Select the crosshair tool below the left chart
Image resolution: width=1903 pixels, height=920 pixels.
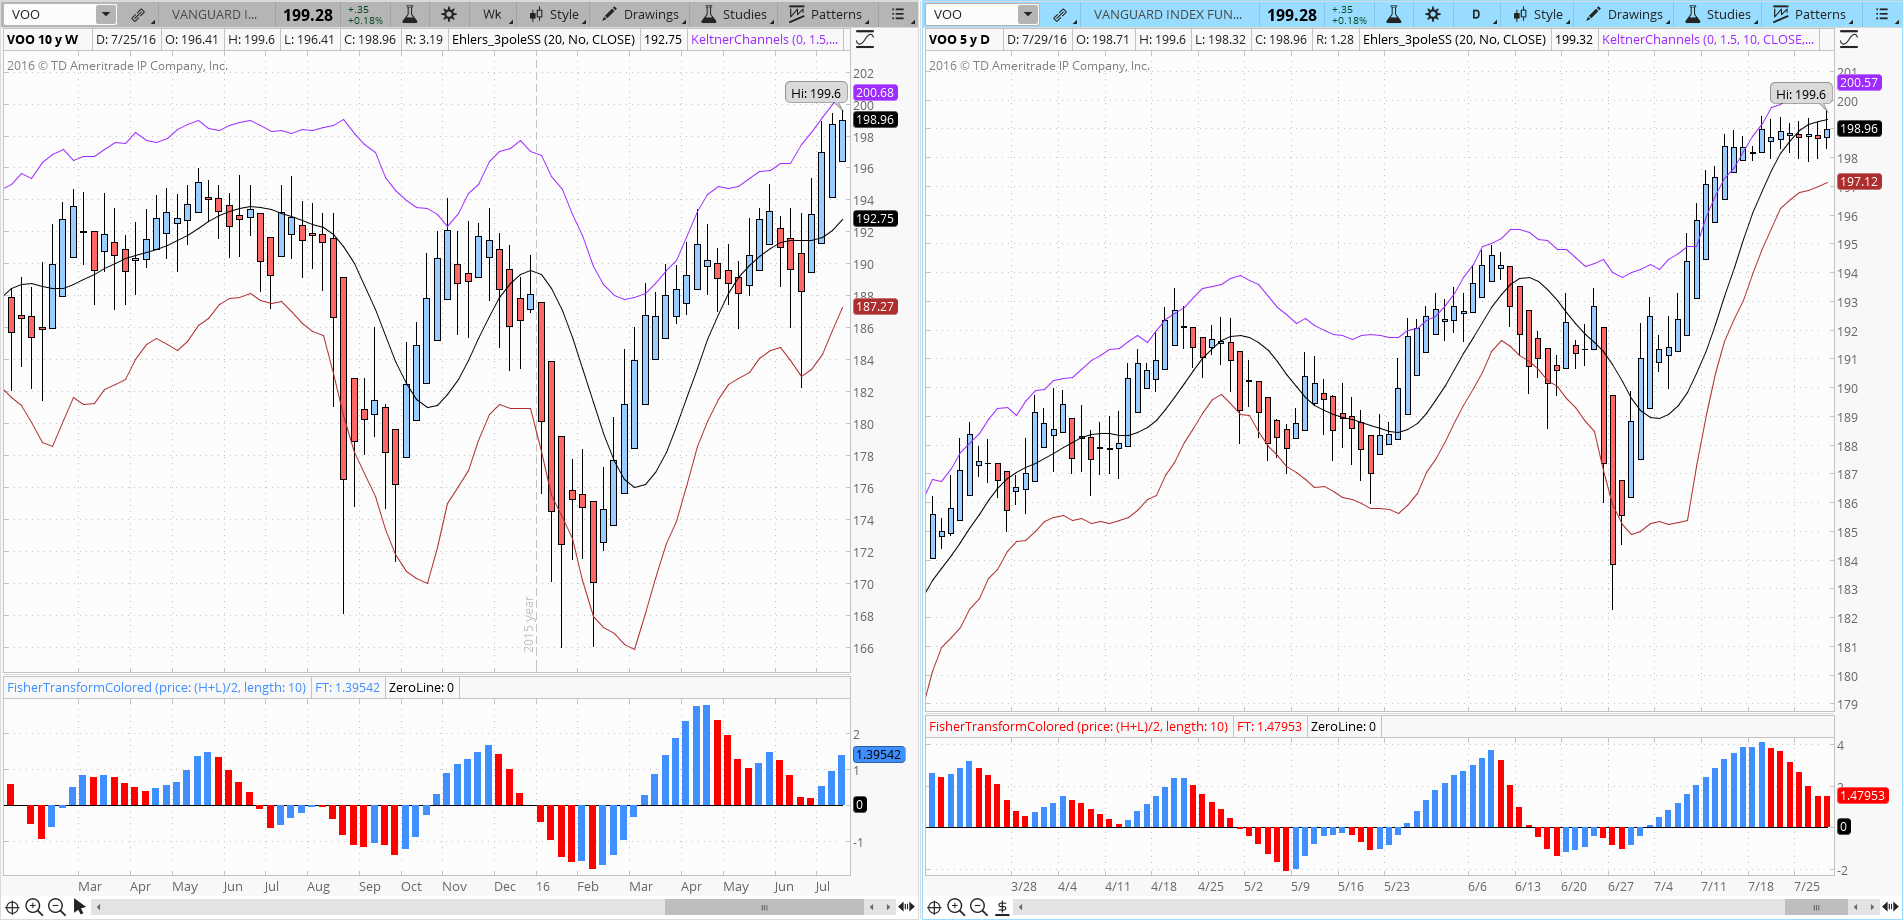pos(12,907)
